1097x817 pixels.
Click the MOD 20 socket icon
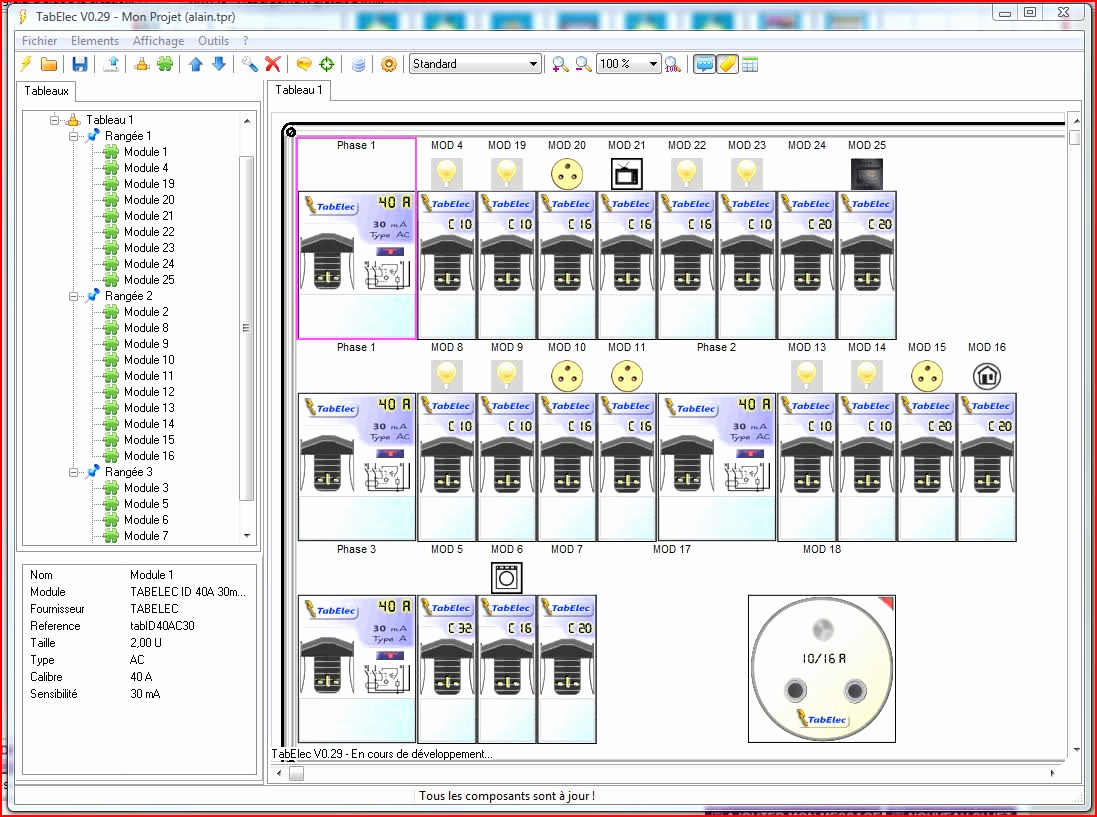click(567, 173)
